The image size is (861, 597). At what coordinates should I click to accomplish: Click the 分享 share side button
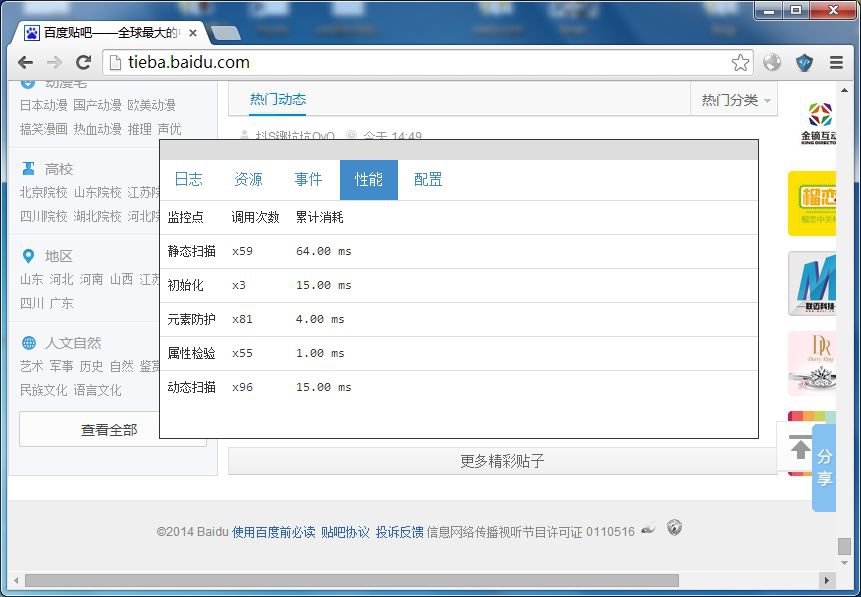(x=824, y=468)
